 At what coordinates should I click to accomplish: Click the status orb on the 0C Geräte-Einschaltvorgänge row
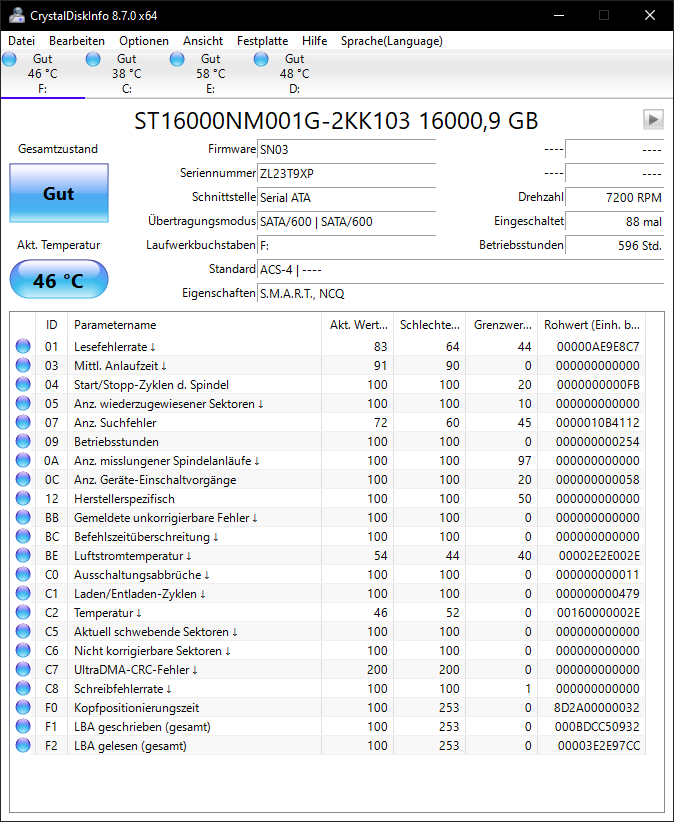pyautogui.click(x=23, y=479)
